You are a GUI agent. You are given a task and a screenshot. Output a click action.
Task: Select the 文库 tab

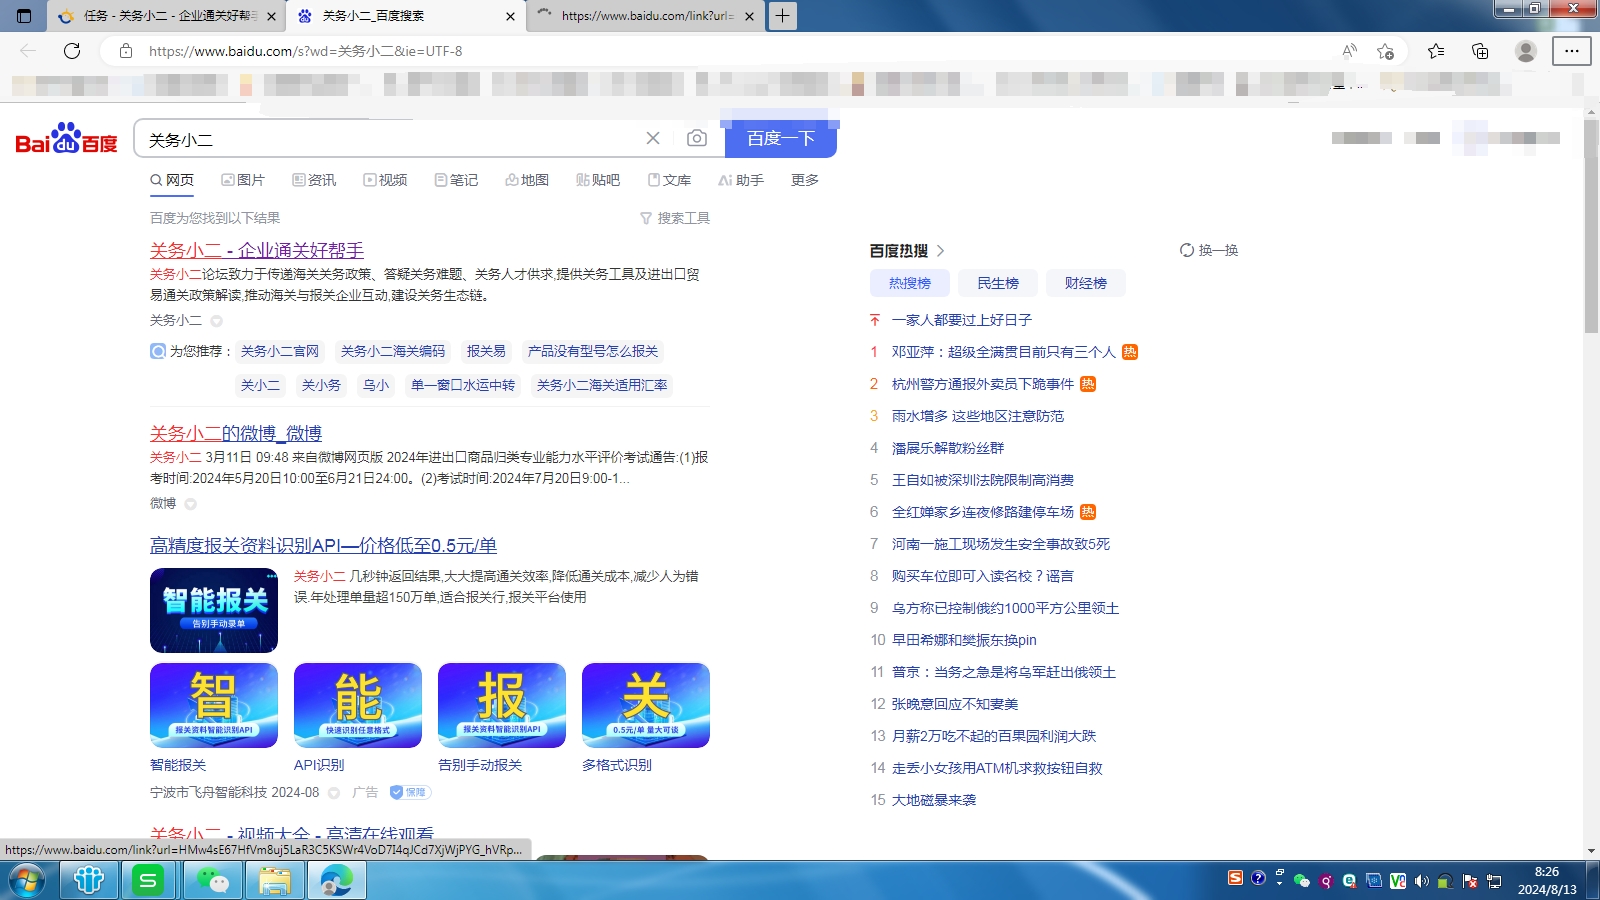click(669, 180)
